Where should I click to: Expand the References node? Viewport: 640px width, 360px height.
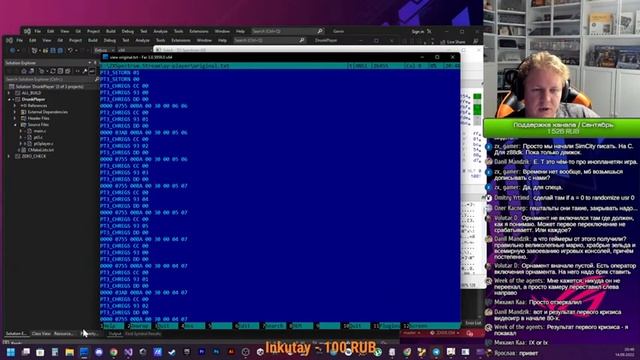tap(15, 106)
